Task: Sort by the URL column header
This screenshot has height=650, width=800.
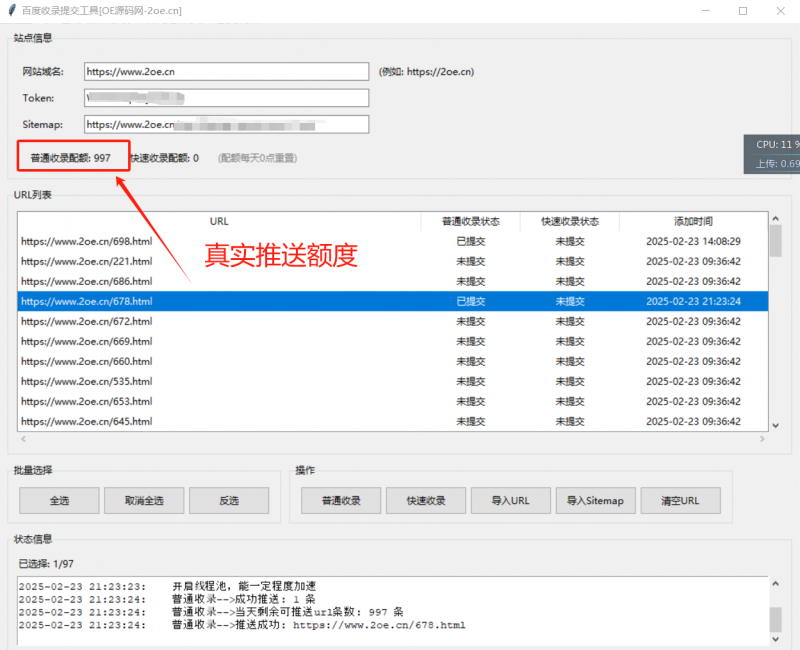Action: (x=219, y=221)
